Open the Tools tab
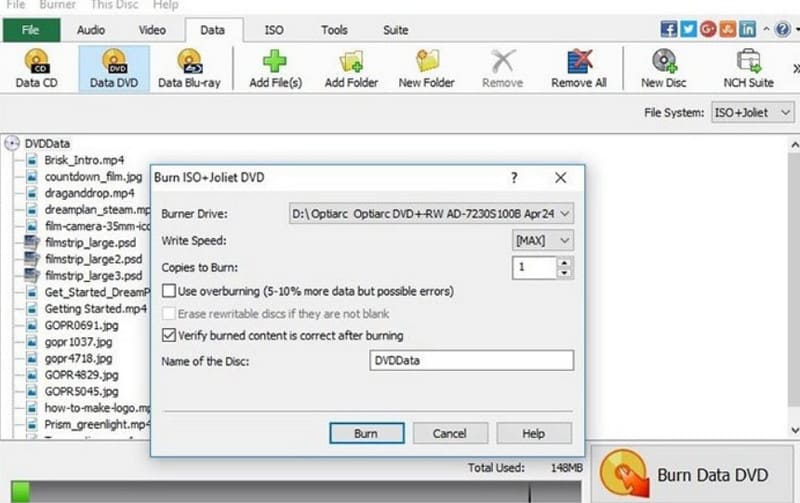The image size is (800, 503). pos(334,30)
